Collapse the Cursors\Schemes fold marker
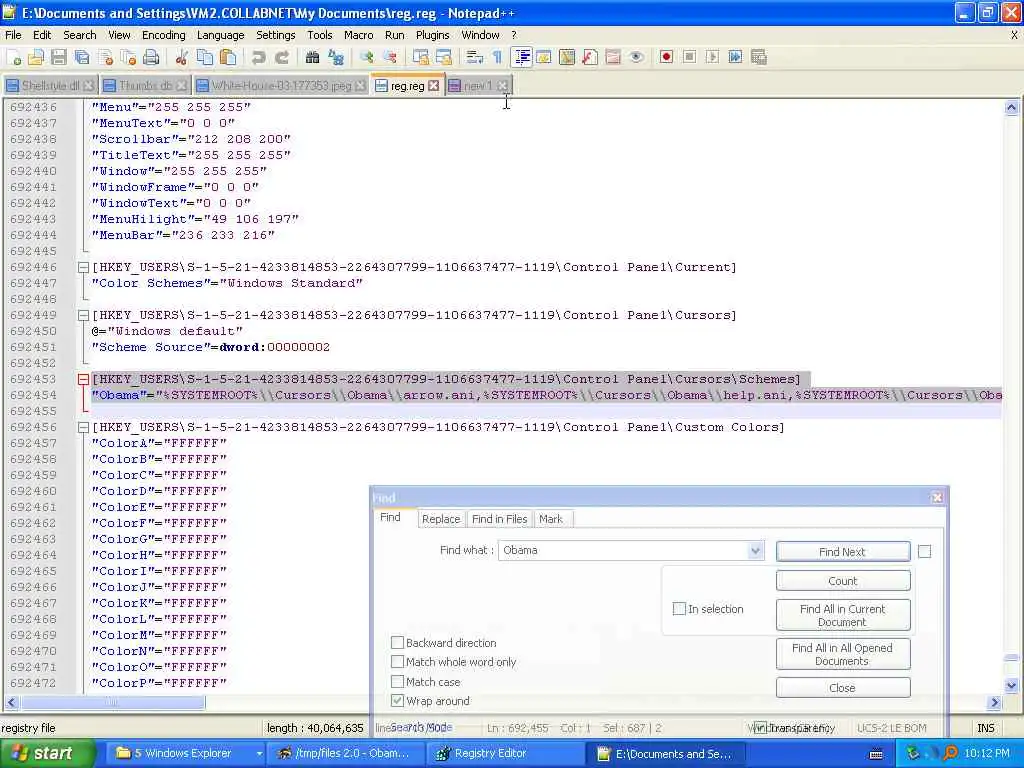 [83, 379]
